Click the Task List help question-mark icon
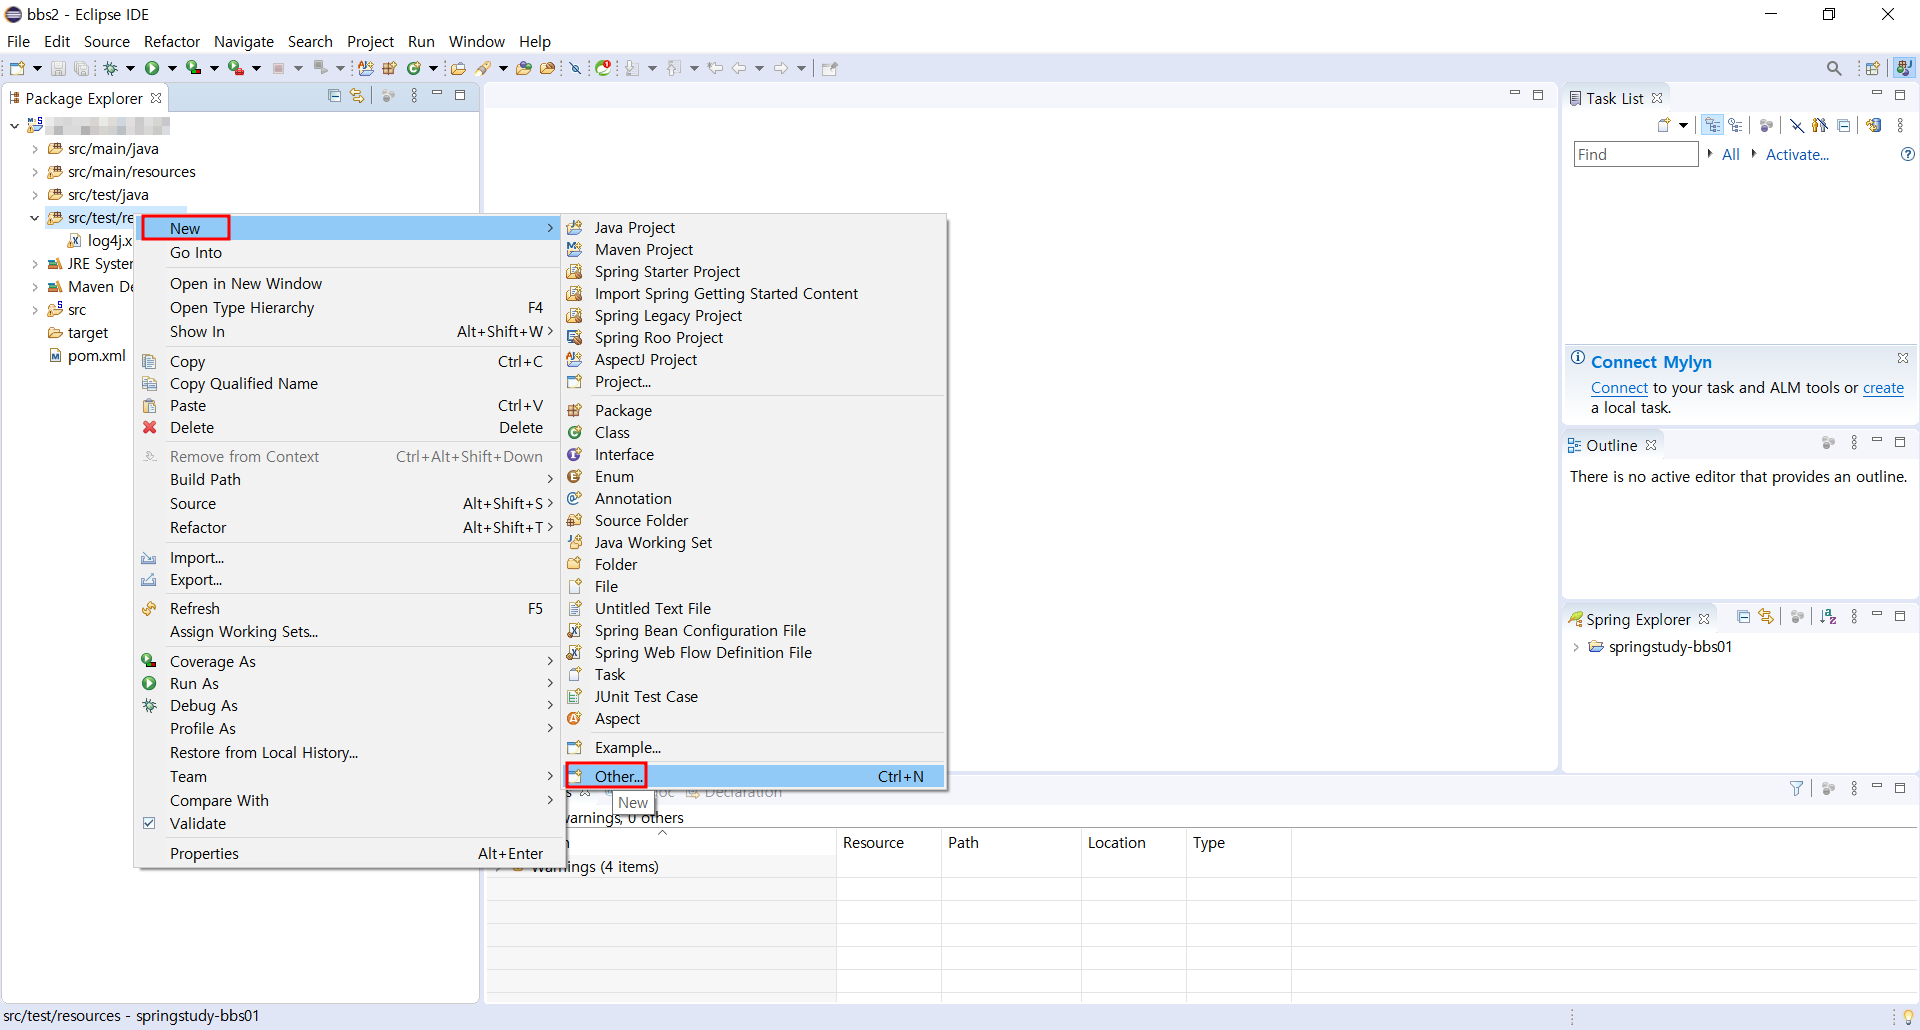This screenshot has width=1920, height=1030. pos(1907,154)
